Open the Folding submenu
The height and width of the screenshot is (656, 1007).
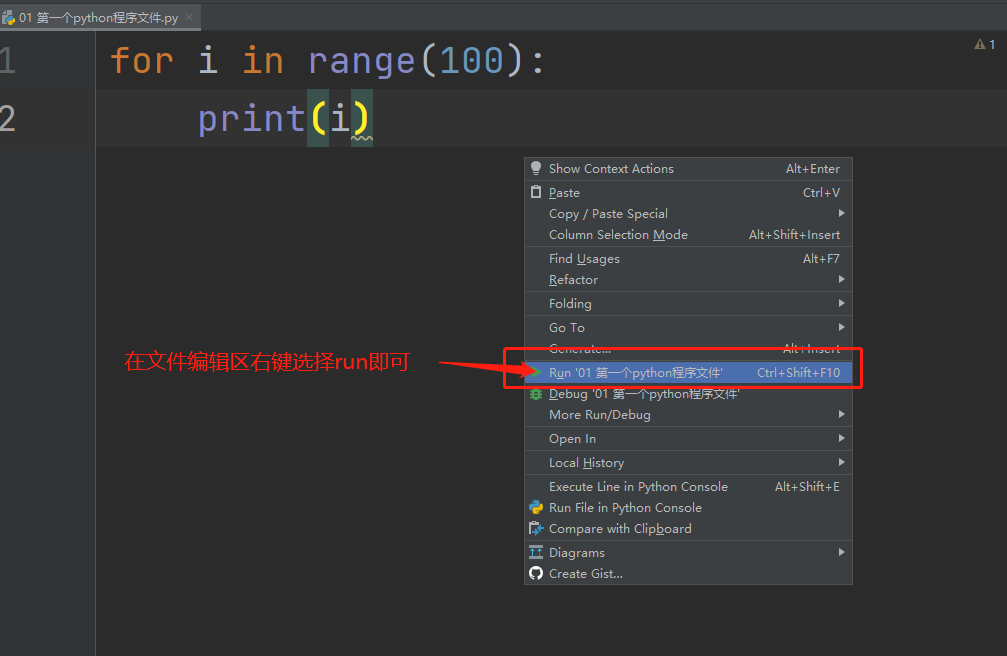click(688, 303)
